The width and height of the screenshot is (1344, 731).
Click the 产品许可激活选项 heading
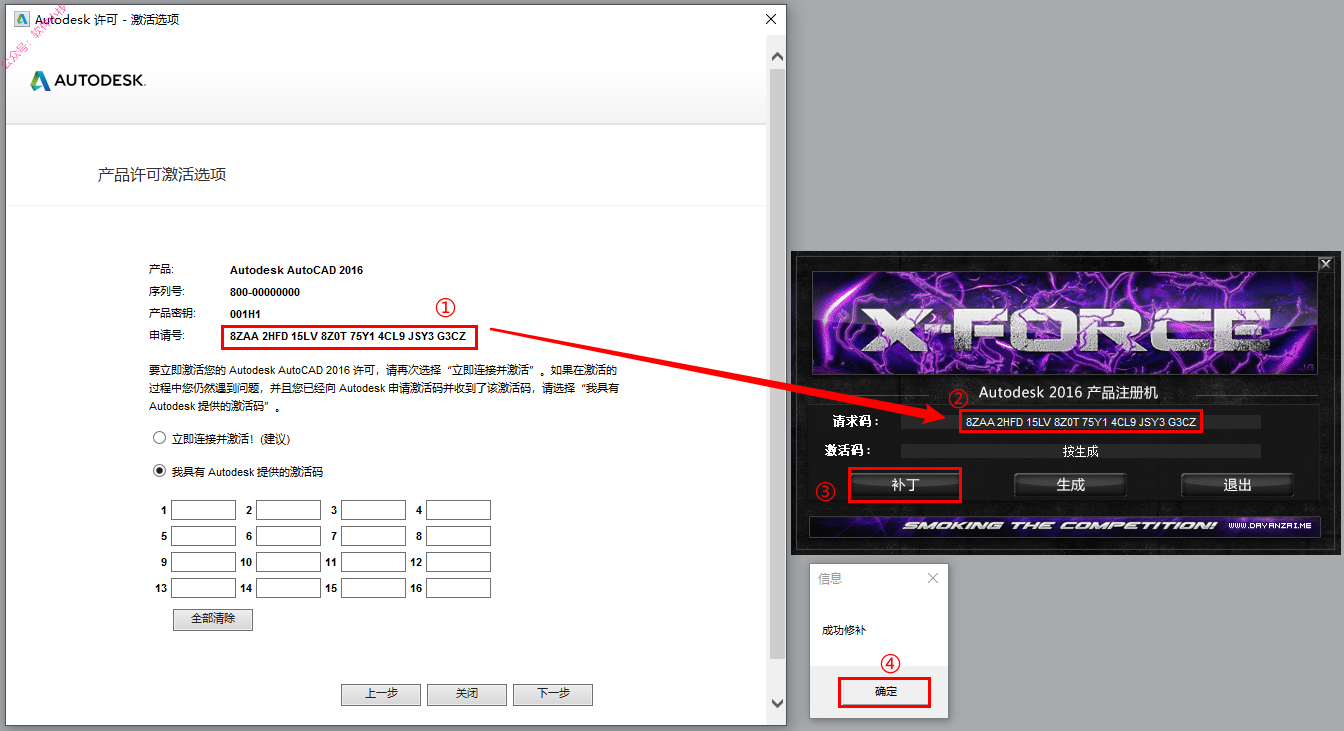162,175
